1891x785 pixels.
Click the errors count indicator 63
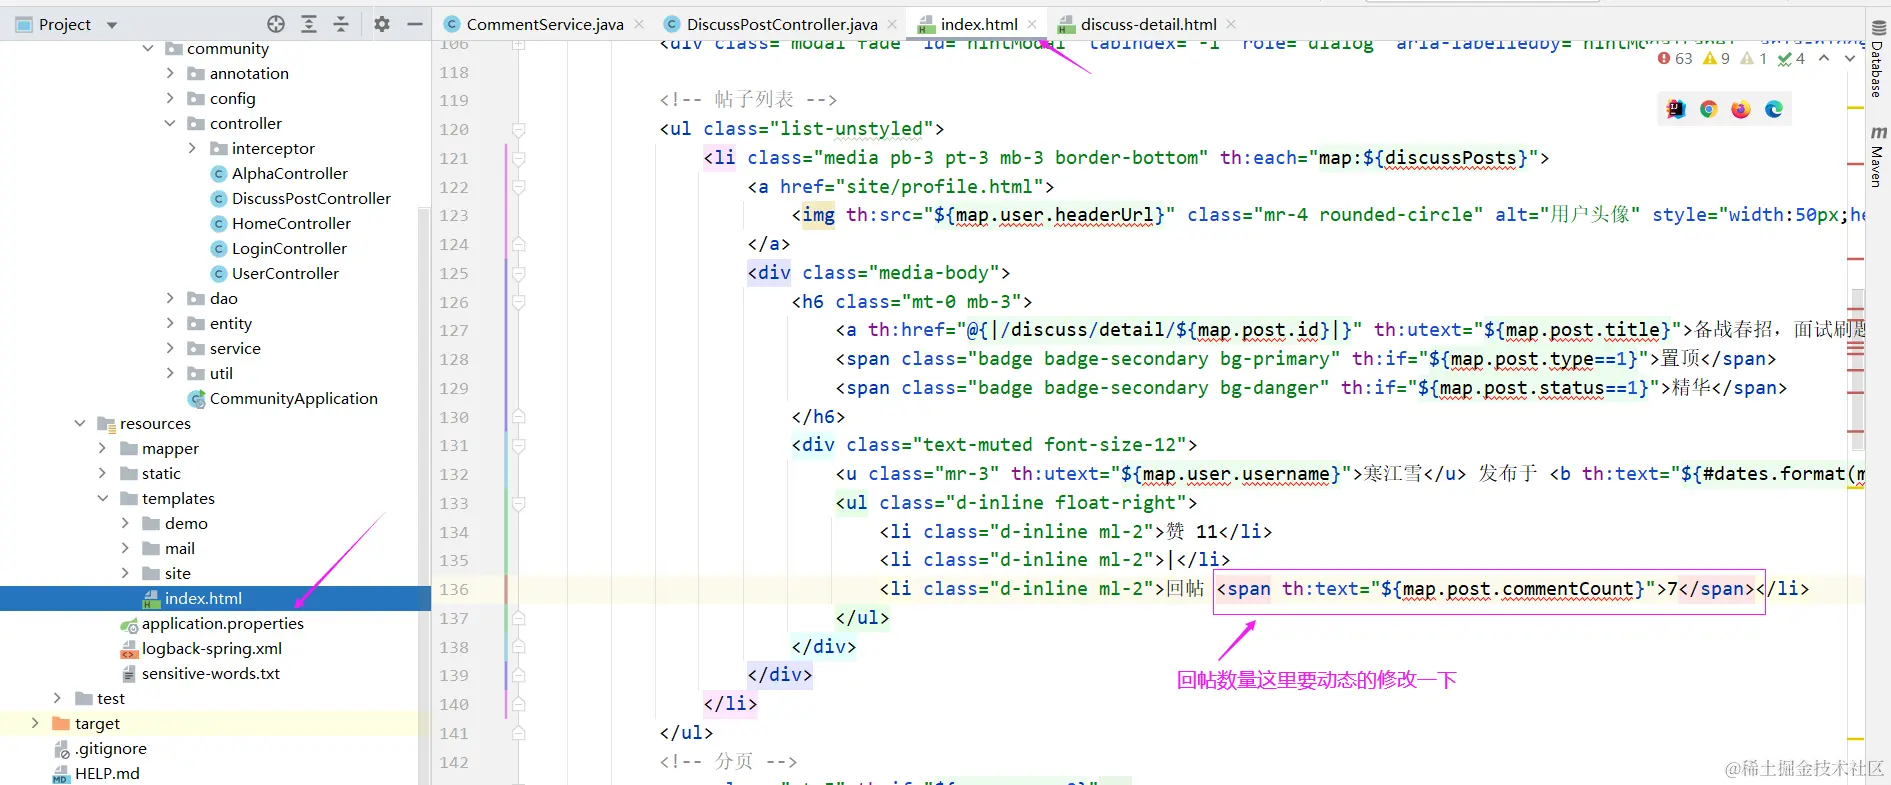click(x=1675, y=59)
